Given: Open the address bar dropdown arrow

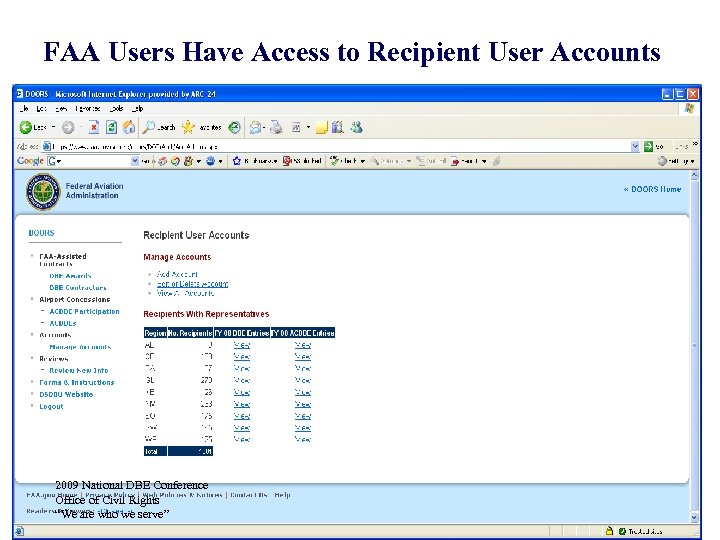Looking at the screenshot, I should (635, 146).
